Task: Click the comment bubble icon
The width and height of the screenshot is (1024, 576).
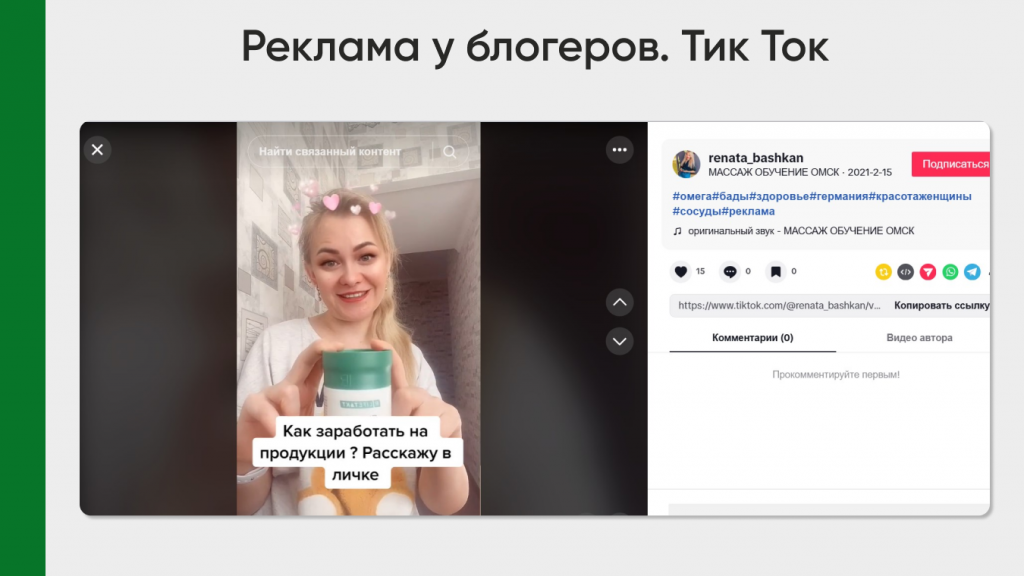Action: (730, 271)
